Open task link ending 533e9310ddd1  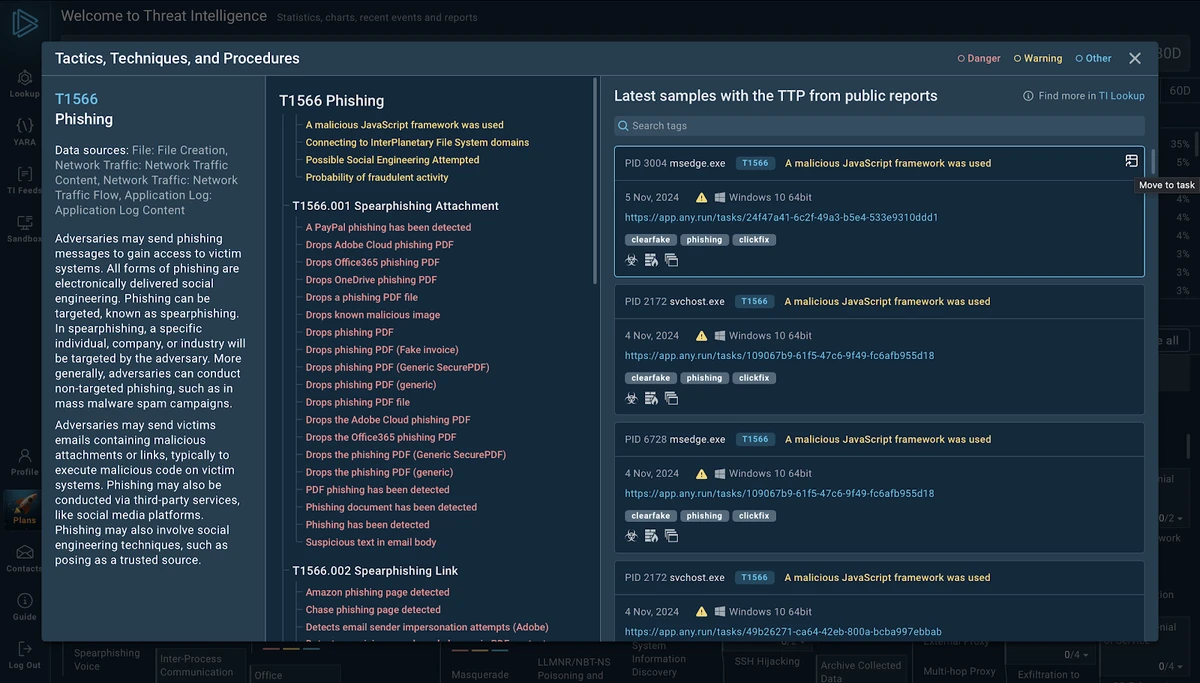click(781, 217)
